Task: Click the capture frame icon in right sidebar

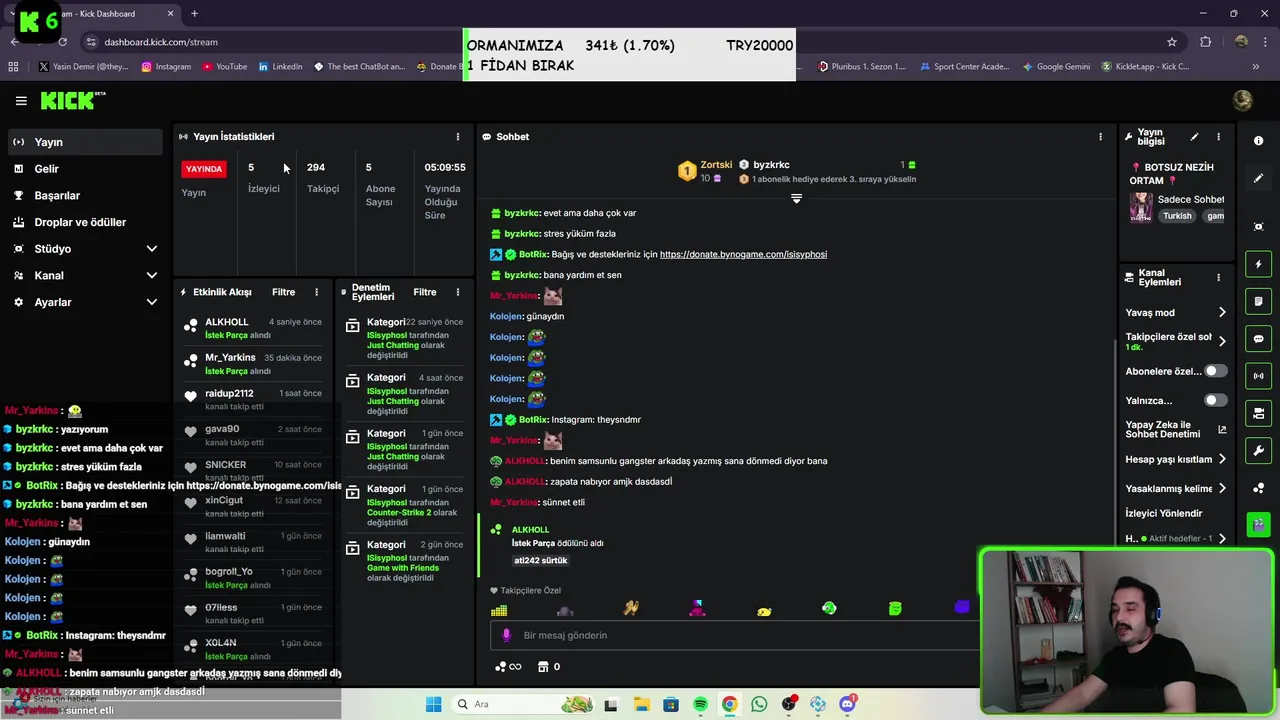Action: click(x=1258, y=227)
